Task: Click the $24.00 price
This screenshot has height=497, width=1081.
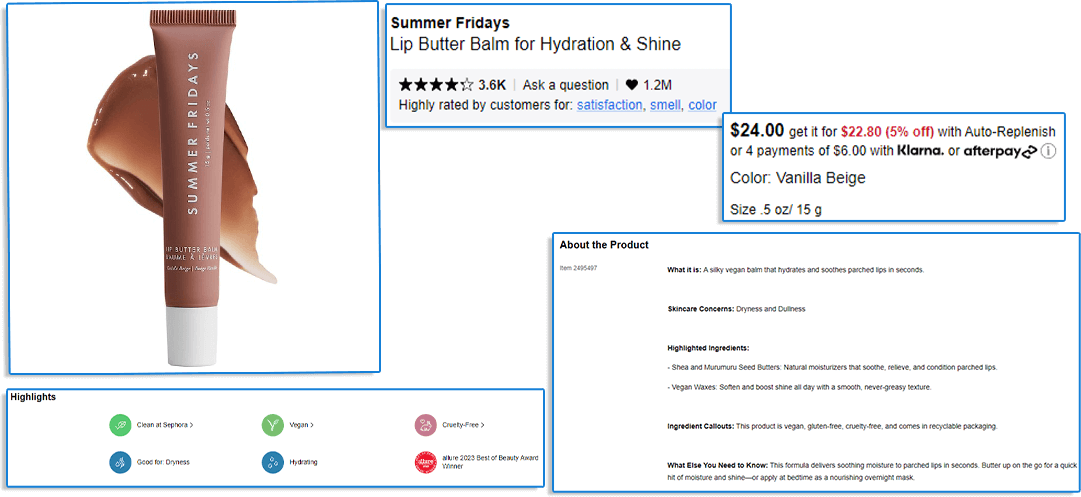Action: [x=757, y=130]
